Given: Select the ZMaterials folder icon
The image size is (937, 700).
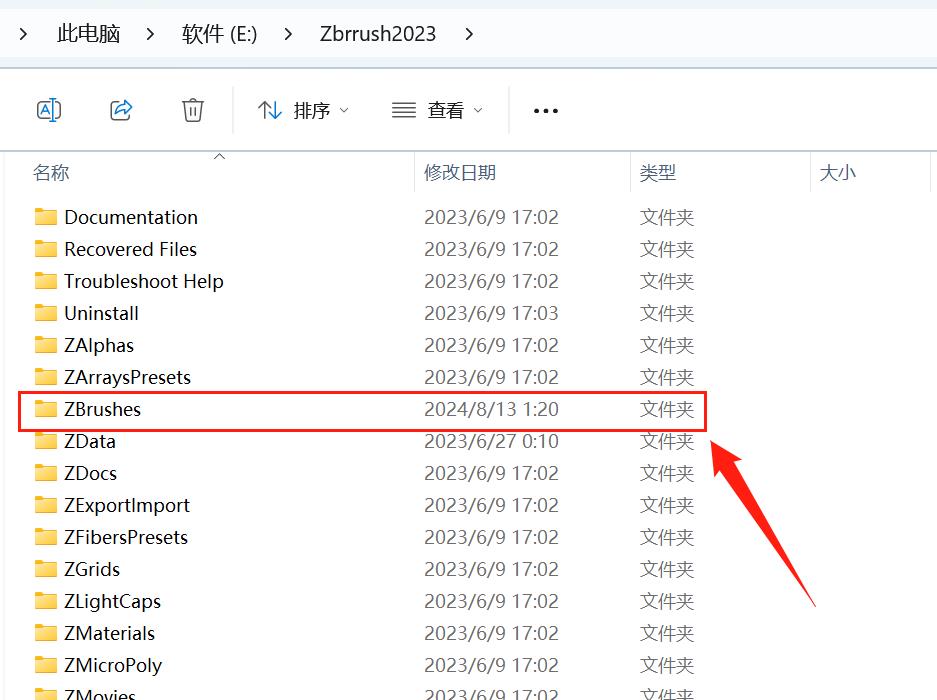Looking at the screenshot, I should (46, 633).
